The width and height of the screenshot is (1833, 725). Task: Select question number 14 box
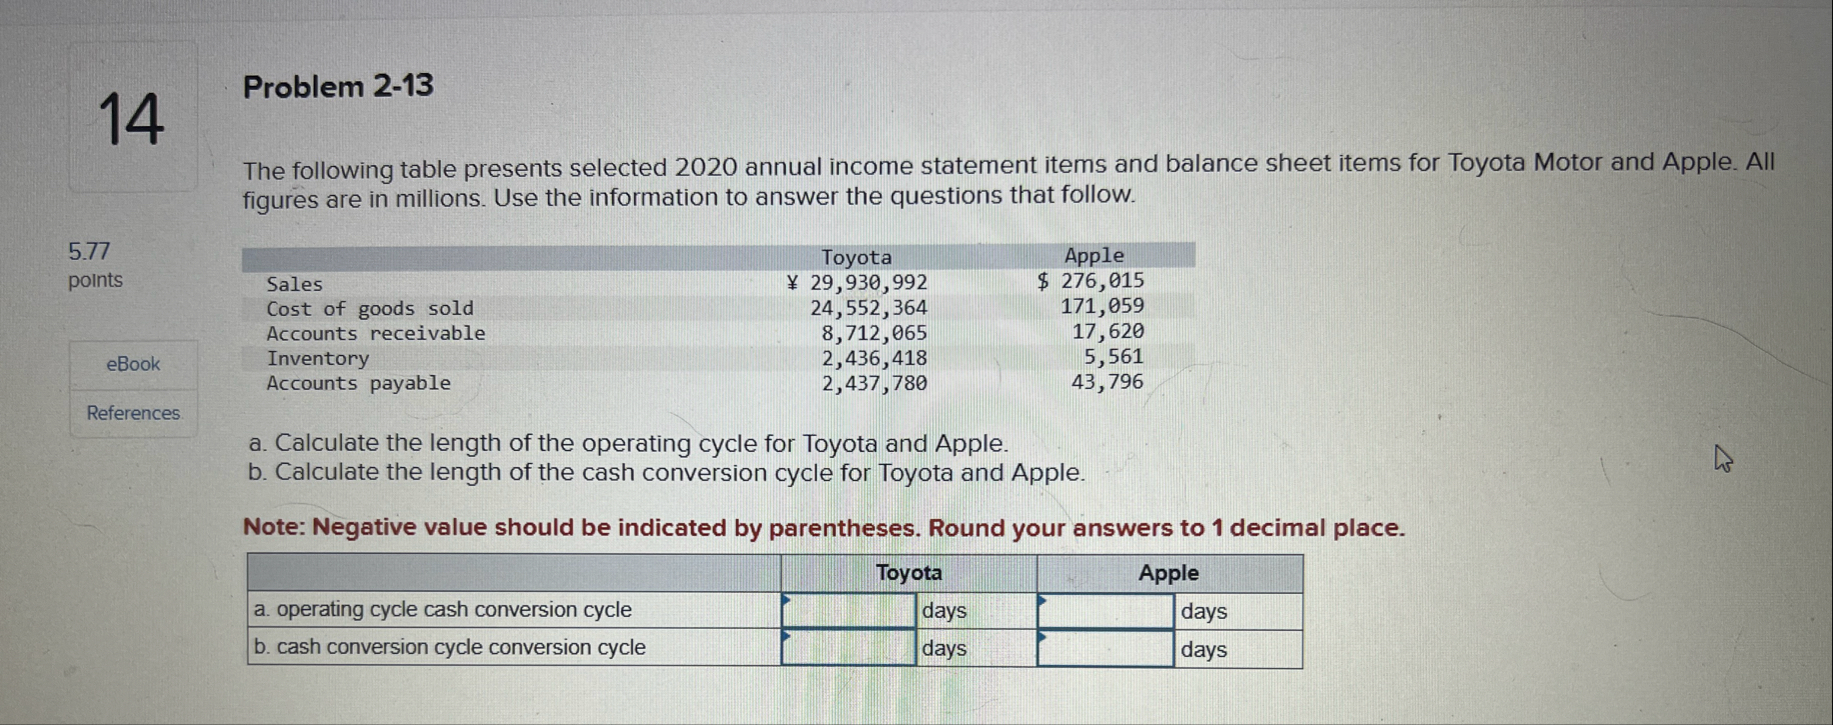click(132, 117)
